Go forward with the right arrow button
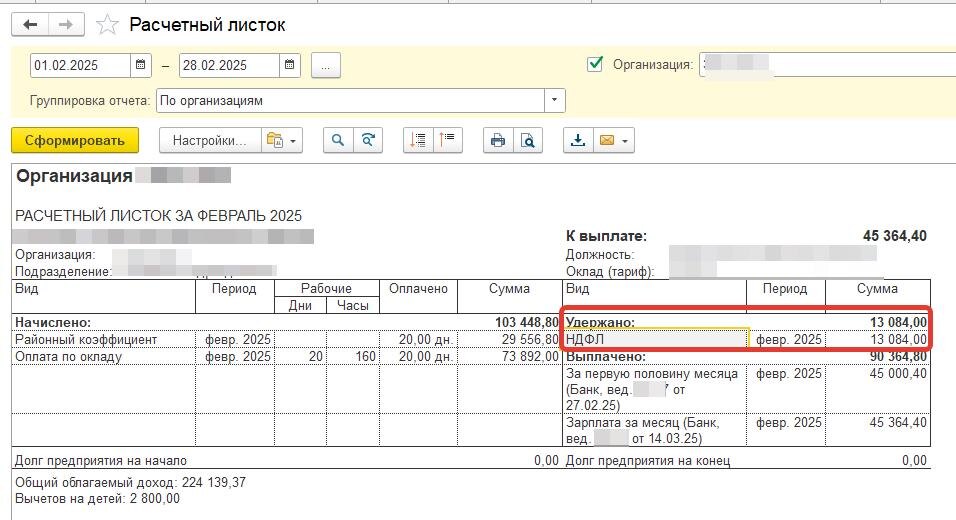The width and height of the screenshot is (956, 520). coord(66,24)
